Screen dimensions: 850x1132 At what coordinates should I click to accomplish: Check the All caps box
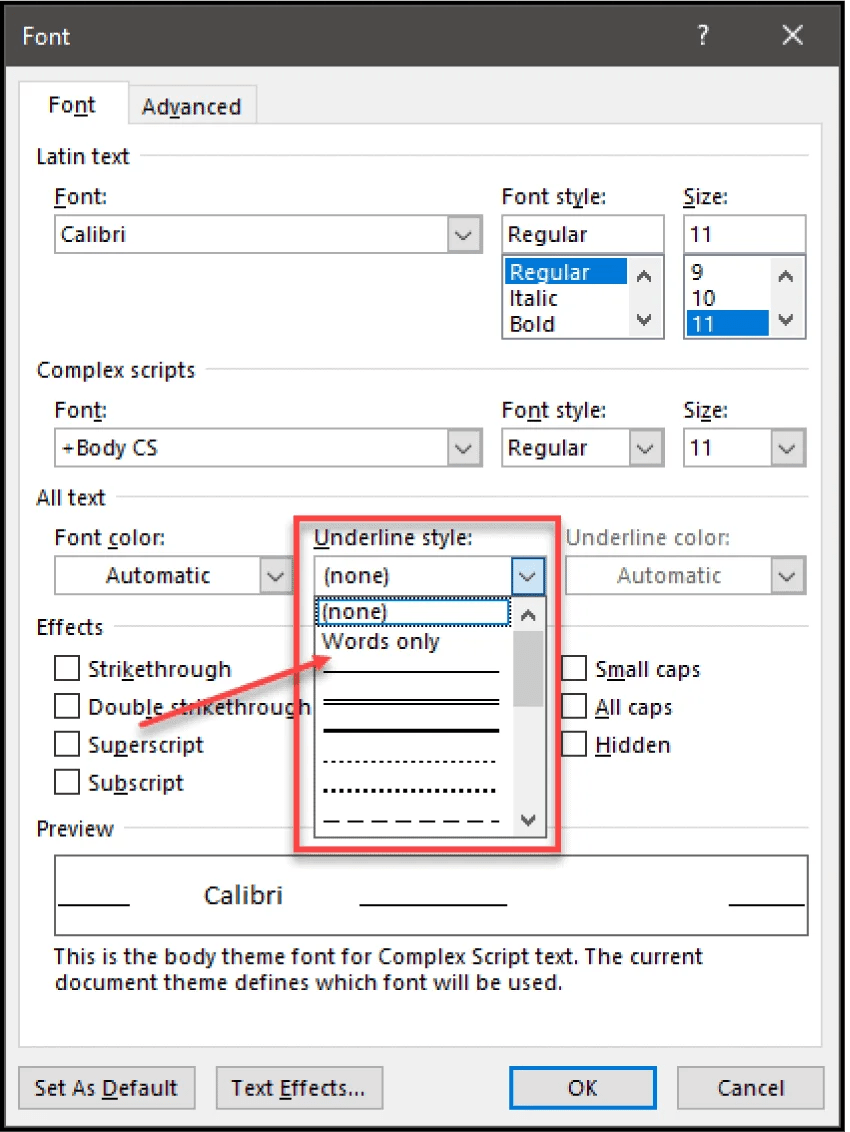573,706
